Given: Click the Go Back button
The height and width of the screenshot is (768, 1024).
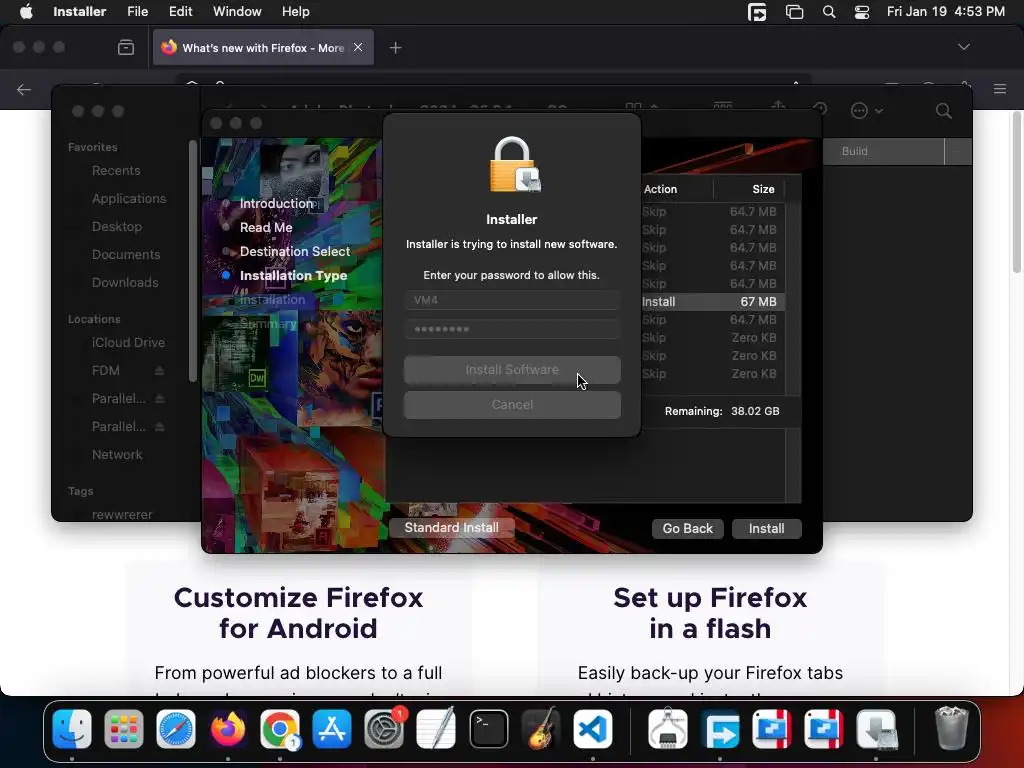Looking at the screenshot, I should [x=688, y=528].
